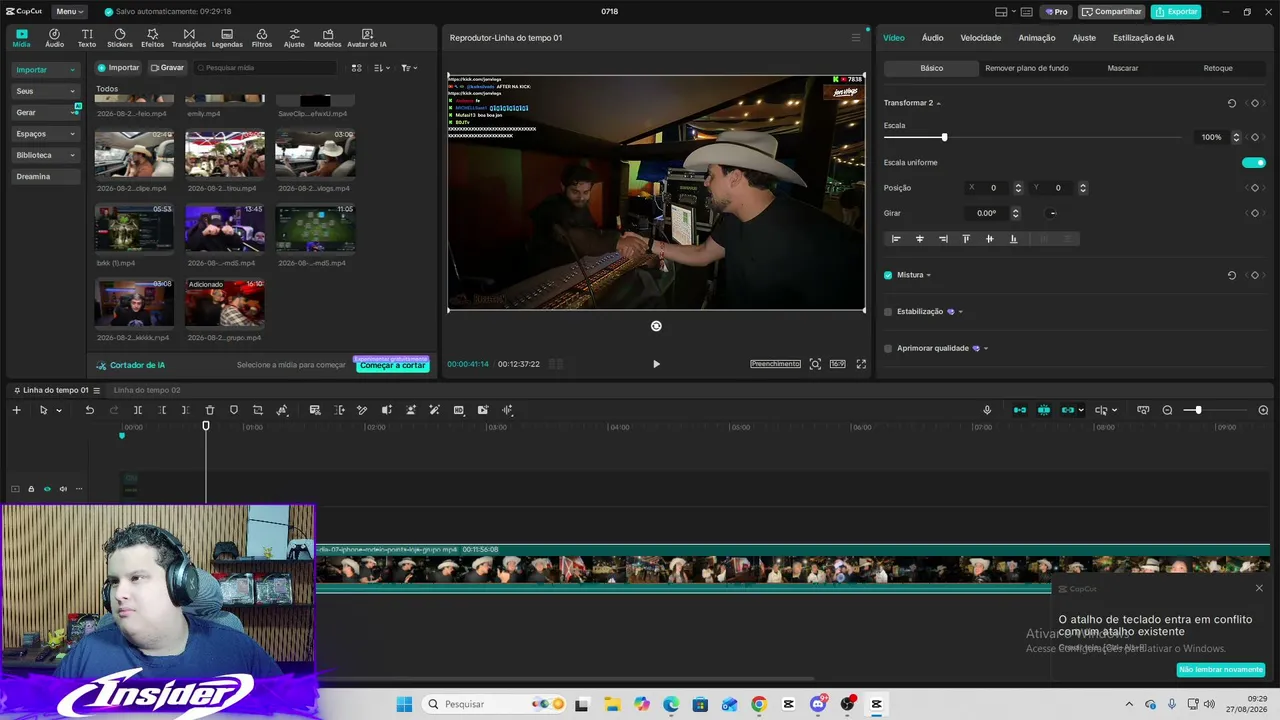
Task: Lock the timeline track
Action: 31,489
